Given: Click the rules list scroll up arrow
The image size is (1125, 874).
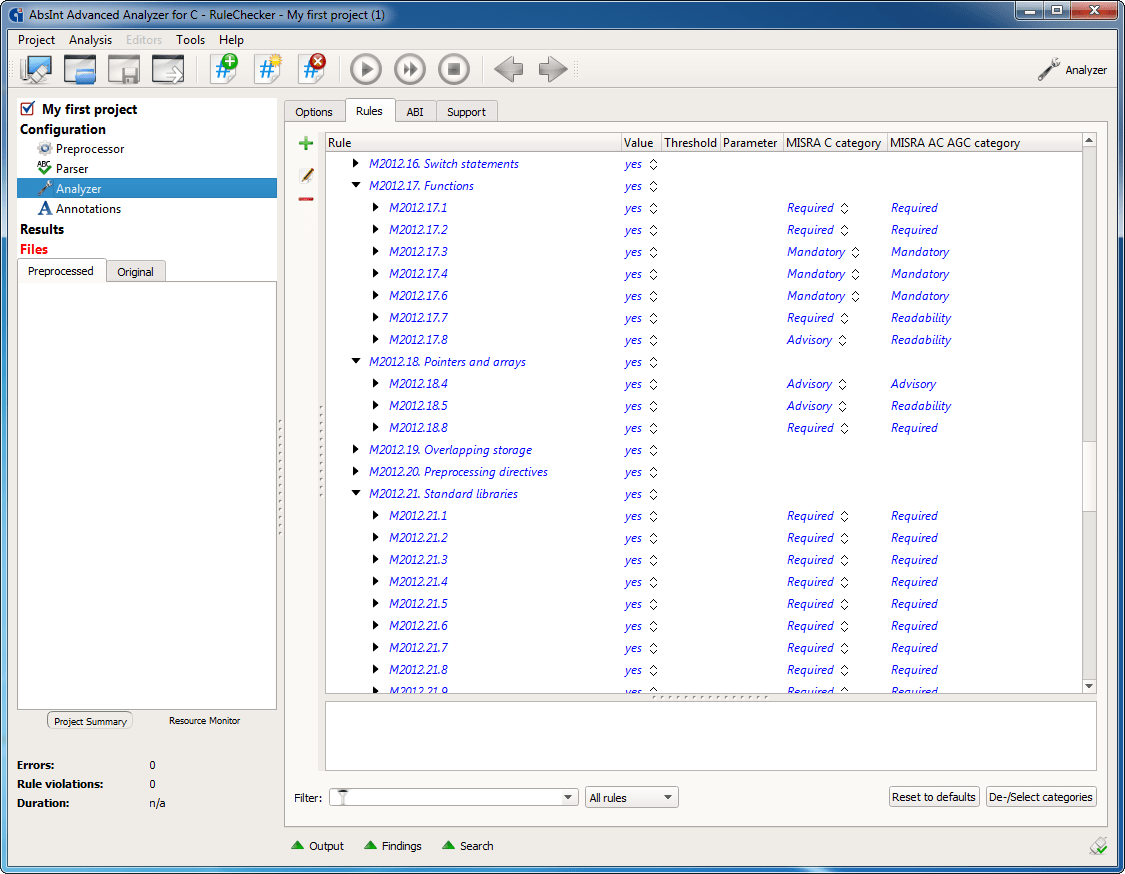Looking at the screenshot, I should click(x=1089, y=141).
